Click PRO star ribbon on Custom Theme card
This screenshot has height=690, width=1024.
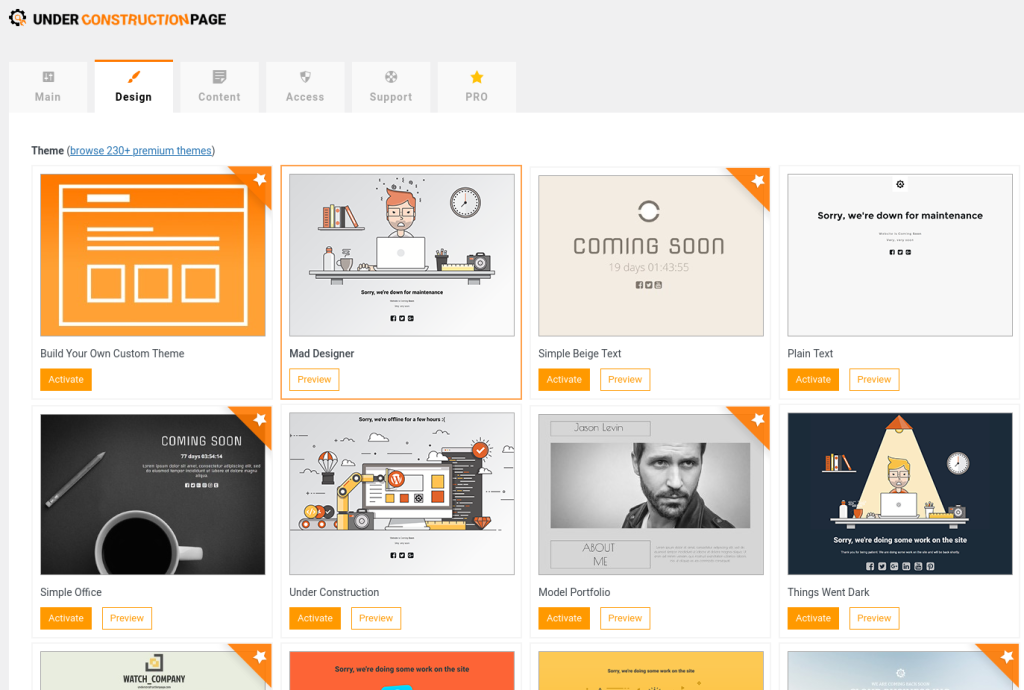click(x=257, y=181)
